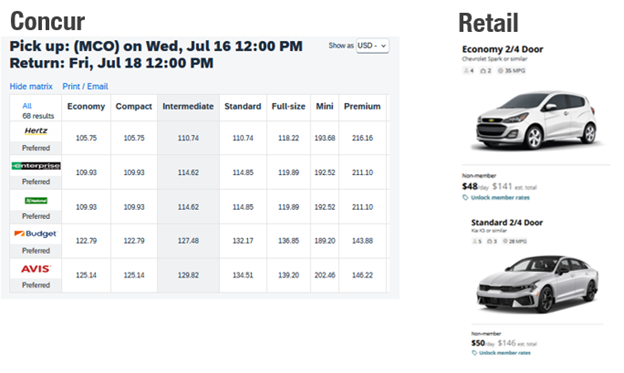Select Hertz Mini rate 193.68
Image resolution: width=624 pixels, height=373 pixels.
pyautogui.click(x=325, y=138)
